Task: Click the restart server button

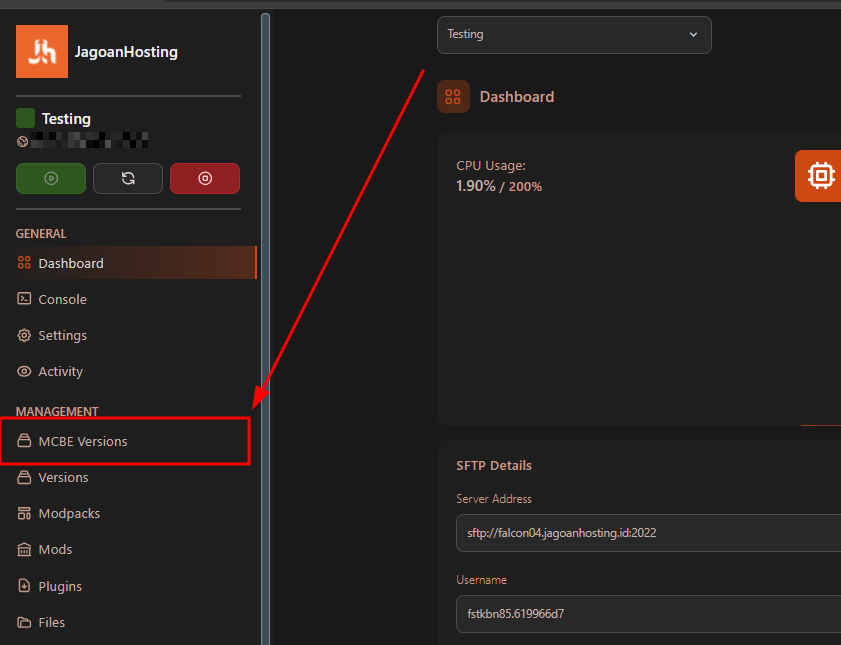Action: point(128,178)
